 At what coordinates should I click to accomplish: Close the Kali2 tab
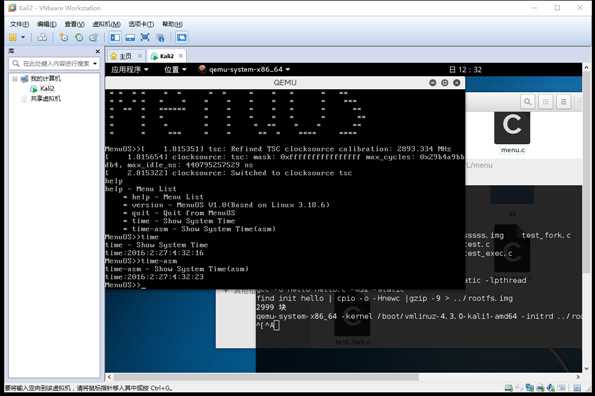coord(181,56)
